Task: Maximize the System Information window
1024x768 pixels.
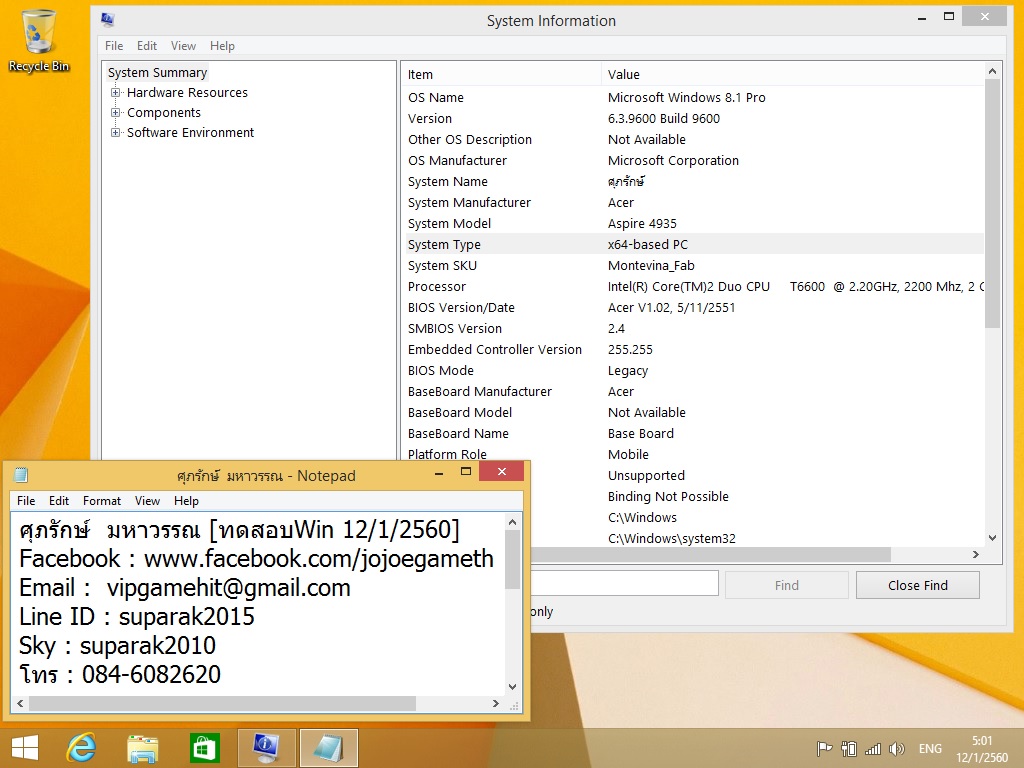Action: (x=949, y=17)
